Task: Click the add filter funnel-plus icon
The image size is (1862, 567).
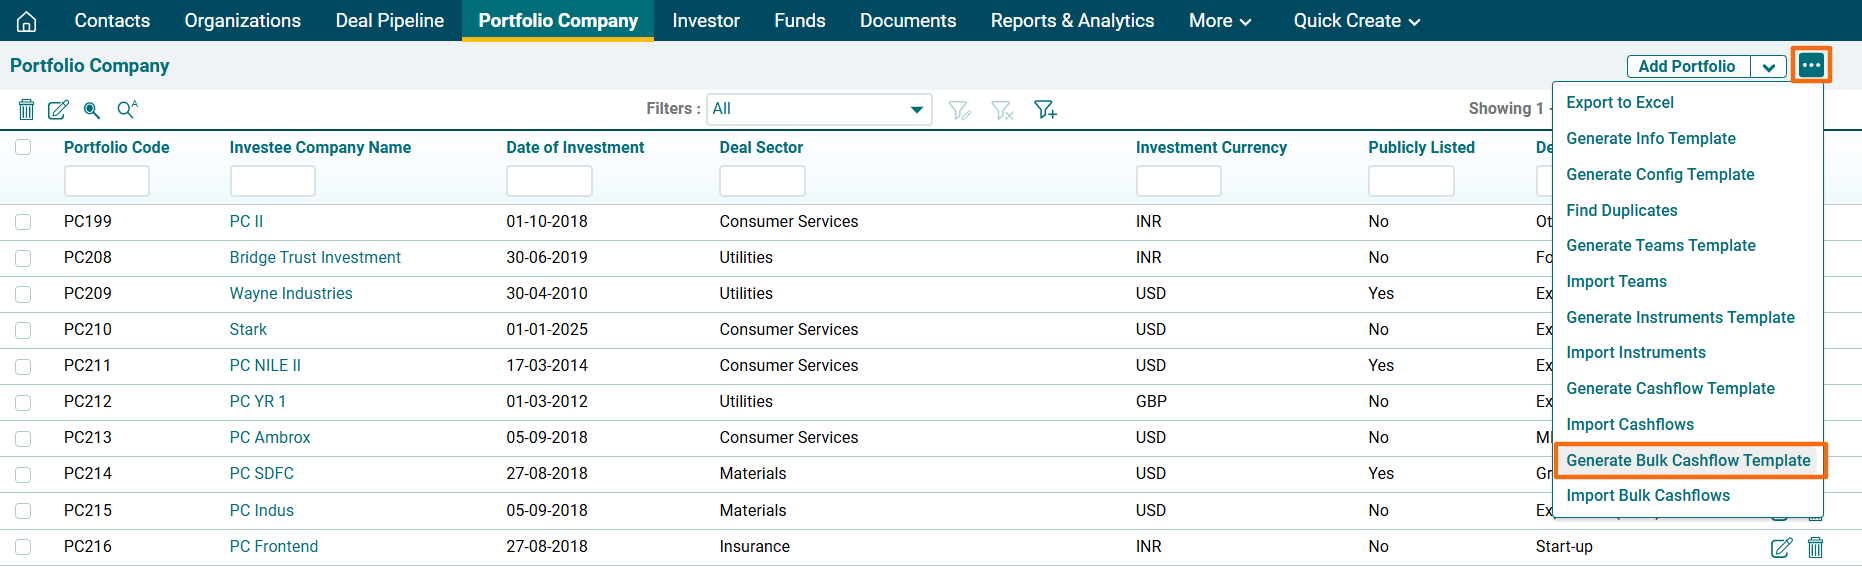Action: point(1045,109)
